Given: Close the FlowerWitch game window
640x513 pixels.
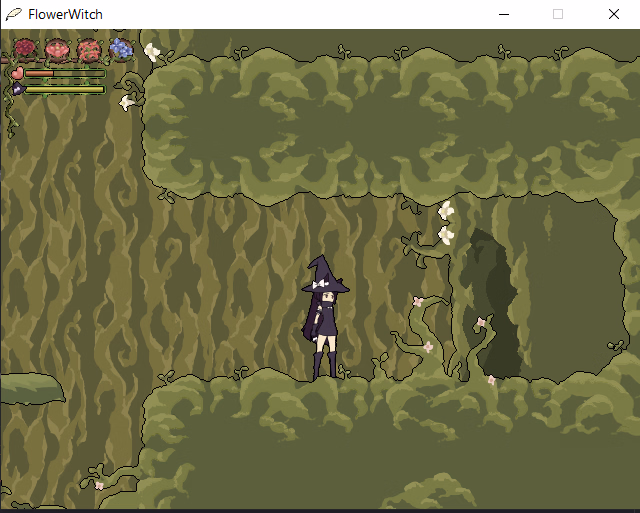Looking at the screenshot, I should pos(613,15).
